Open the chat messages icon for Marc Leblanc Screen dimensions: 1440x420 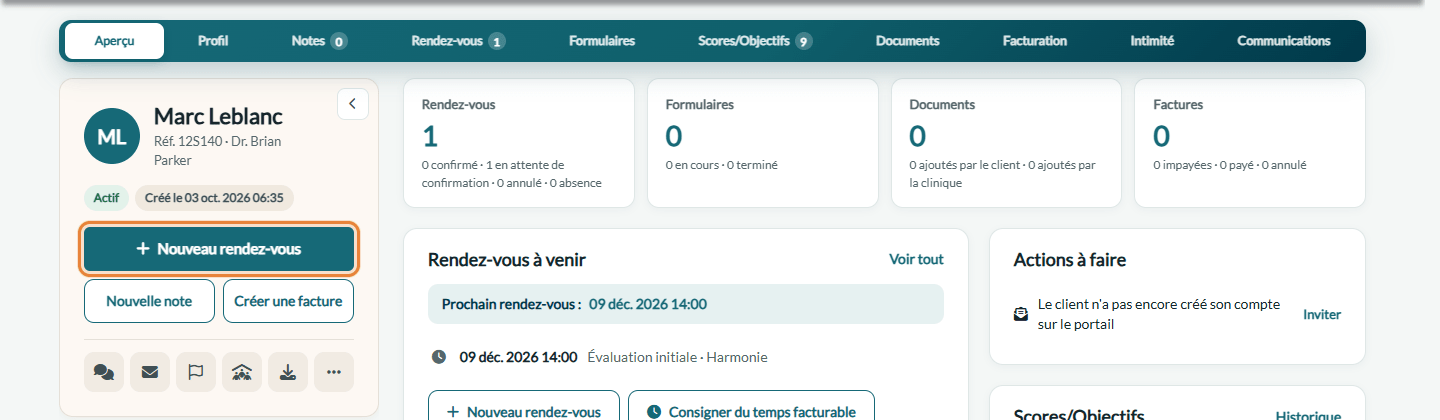pos(104,372)
